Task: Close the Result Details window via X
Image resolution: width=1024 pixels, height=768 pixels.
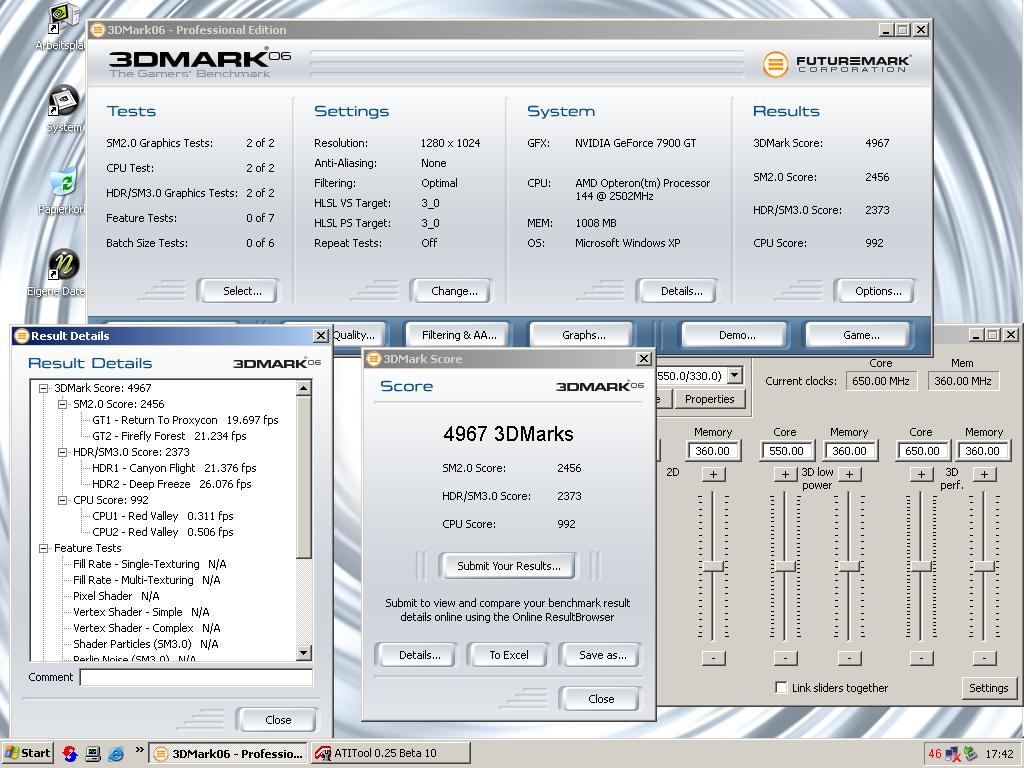Action: 321,336
